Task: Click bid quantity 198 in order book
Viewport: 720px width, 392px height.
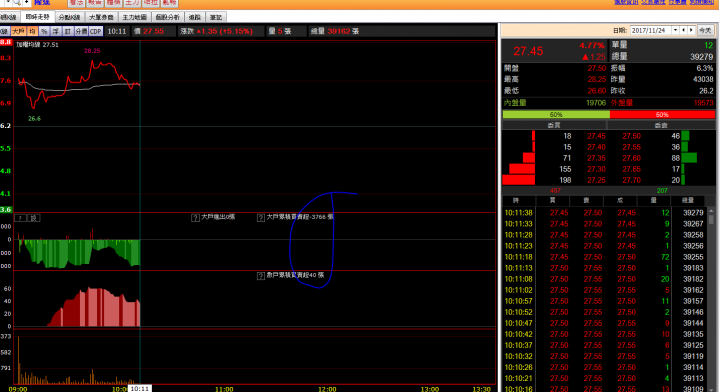Action: click(565, 180)
